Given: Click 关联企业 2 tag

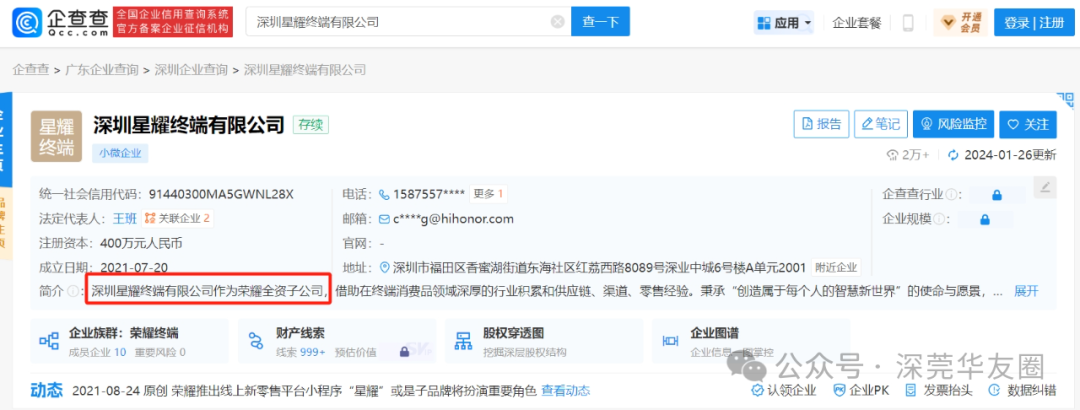Looking at the screenshot, I should 178,219.
